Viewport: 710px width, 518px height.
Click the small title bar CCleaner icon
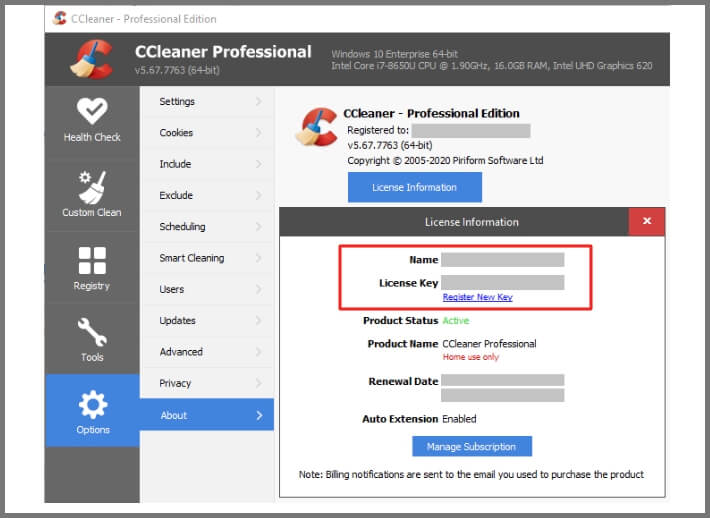(x=59, y=18)
